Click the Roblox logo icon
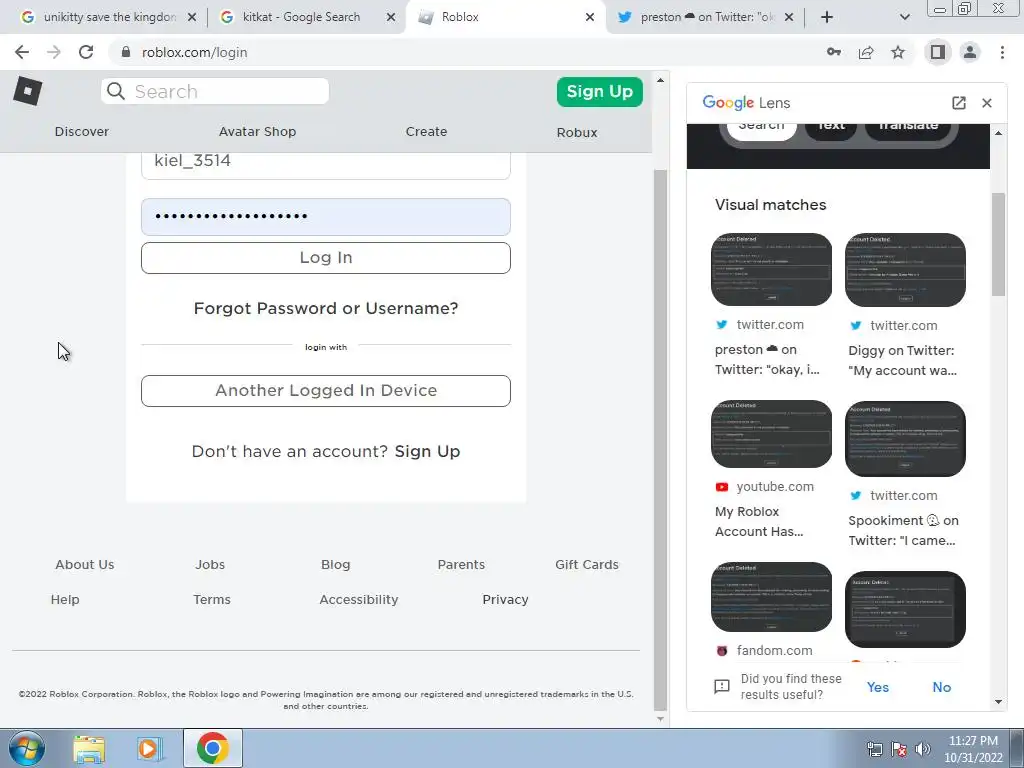1024x768 pixels. tap(27, 91)
